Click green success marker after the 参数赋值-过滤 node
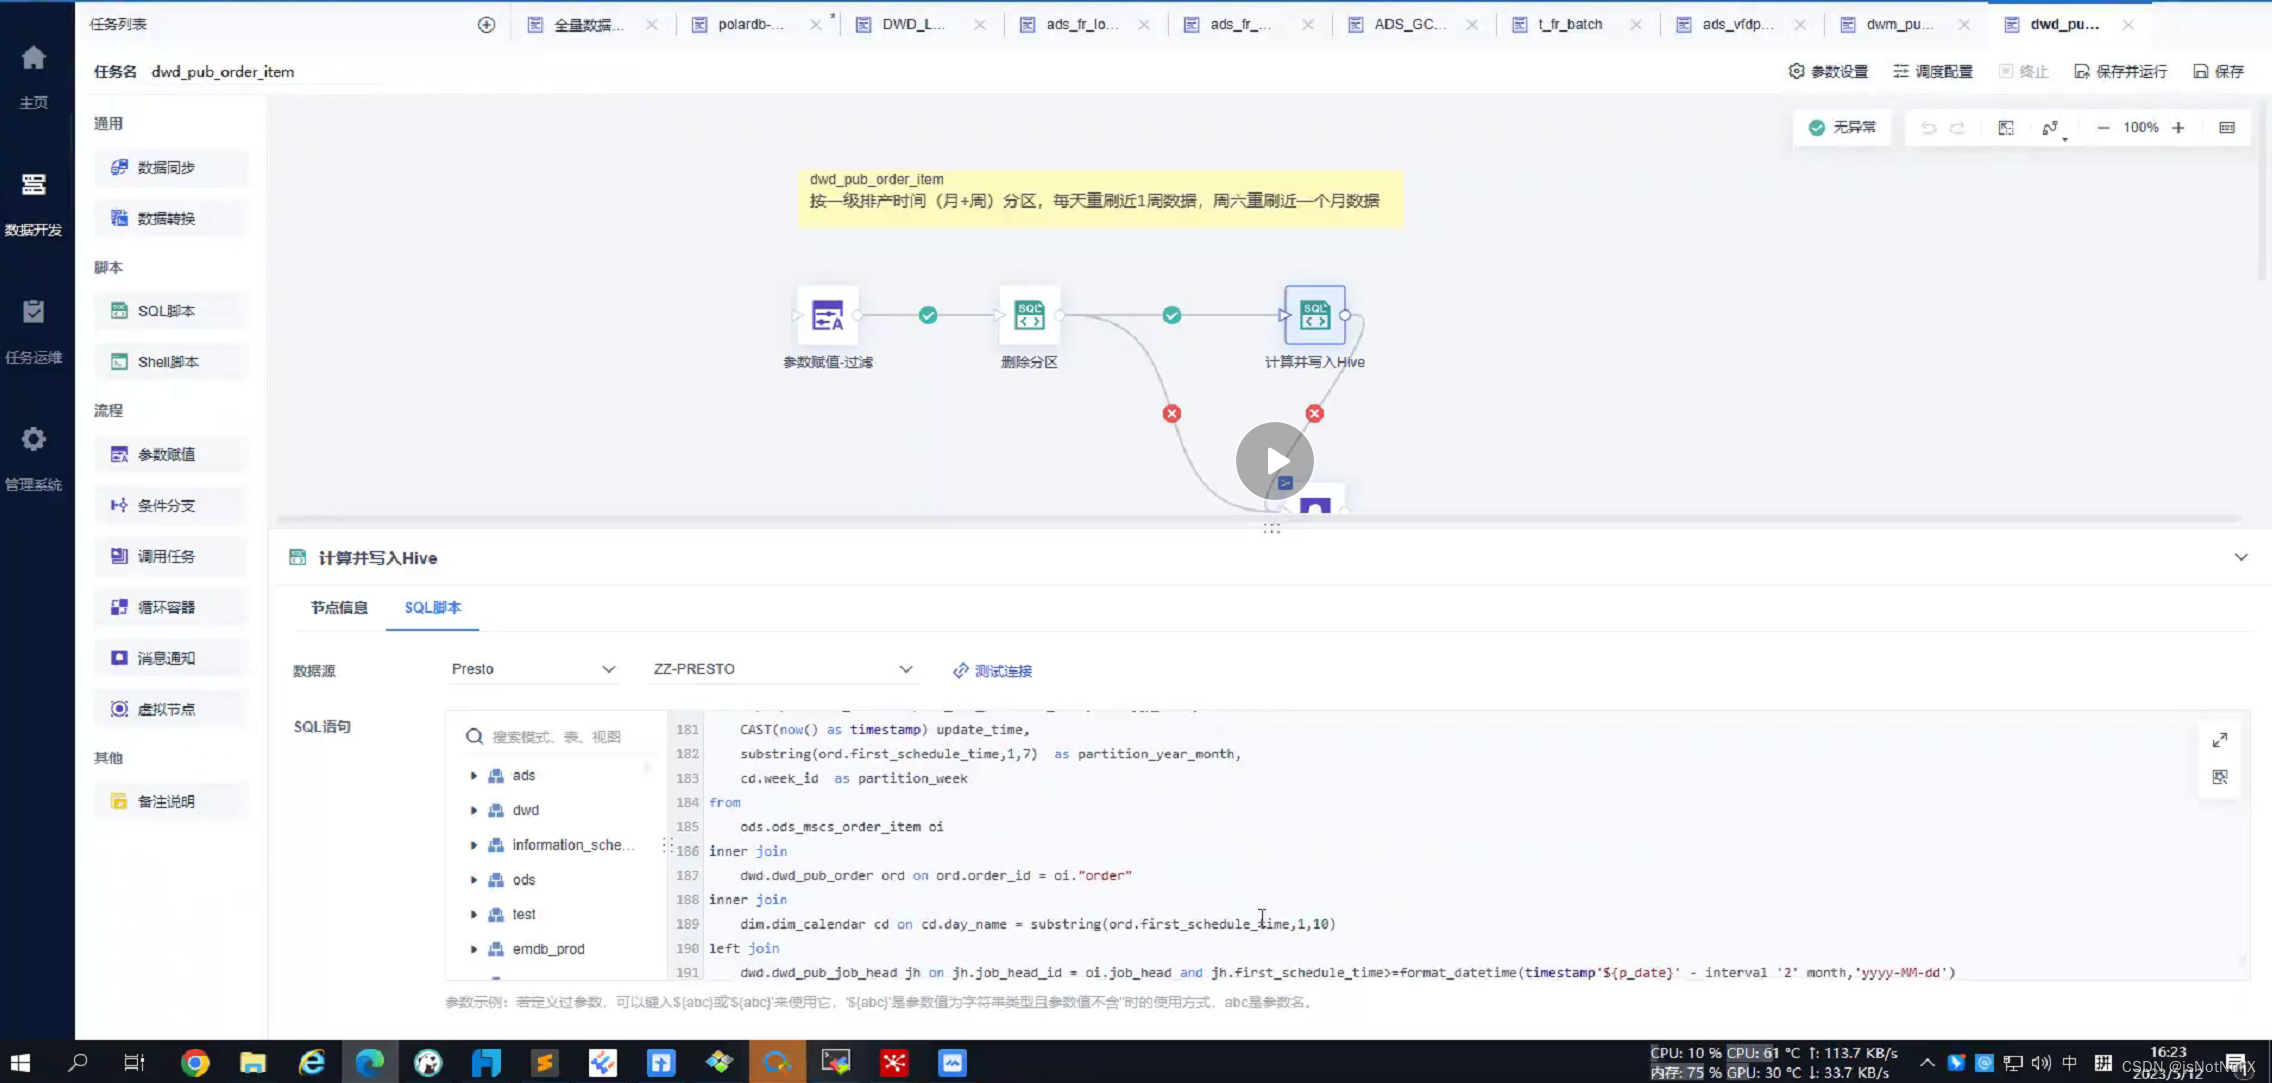 coord(928,316)
